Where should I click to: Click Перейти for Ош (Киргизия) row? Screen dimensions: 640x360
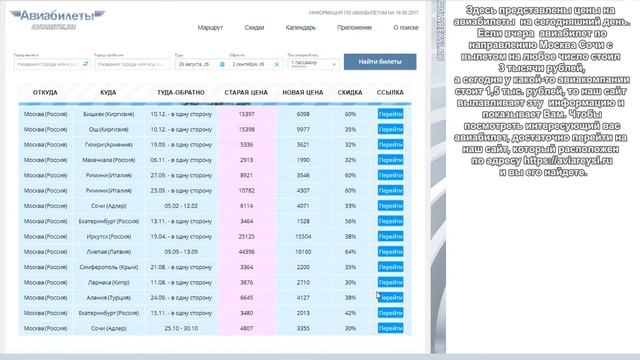(x=391, y=129)
